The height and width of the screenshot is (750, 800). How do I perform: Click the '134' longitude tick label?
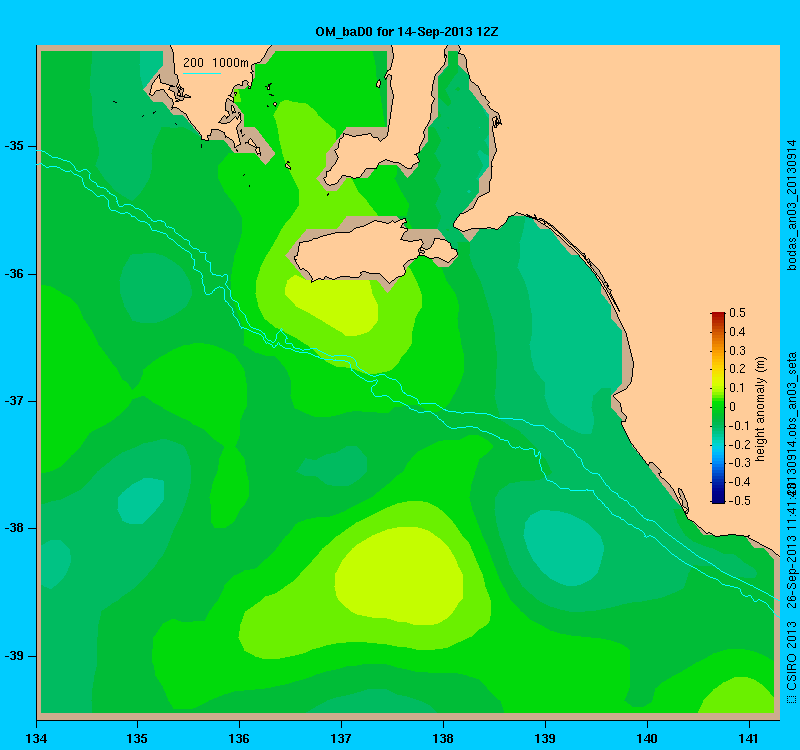pos(36,738)
